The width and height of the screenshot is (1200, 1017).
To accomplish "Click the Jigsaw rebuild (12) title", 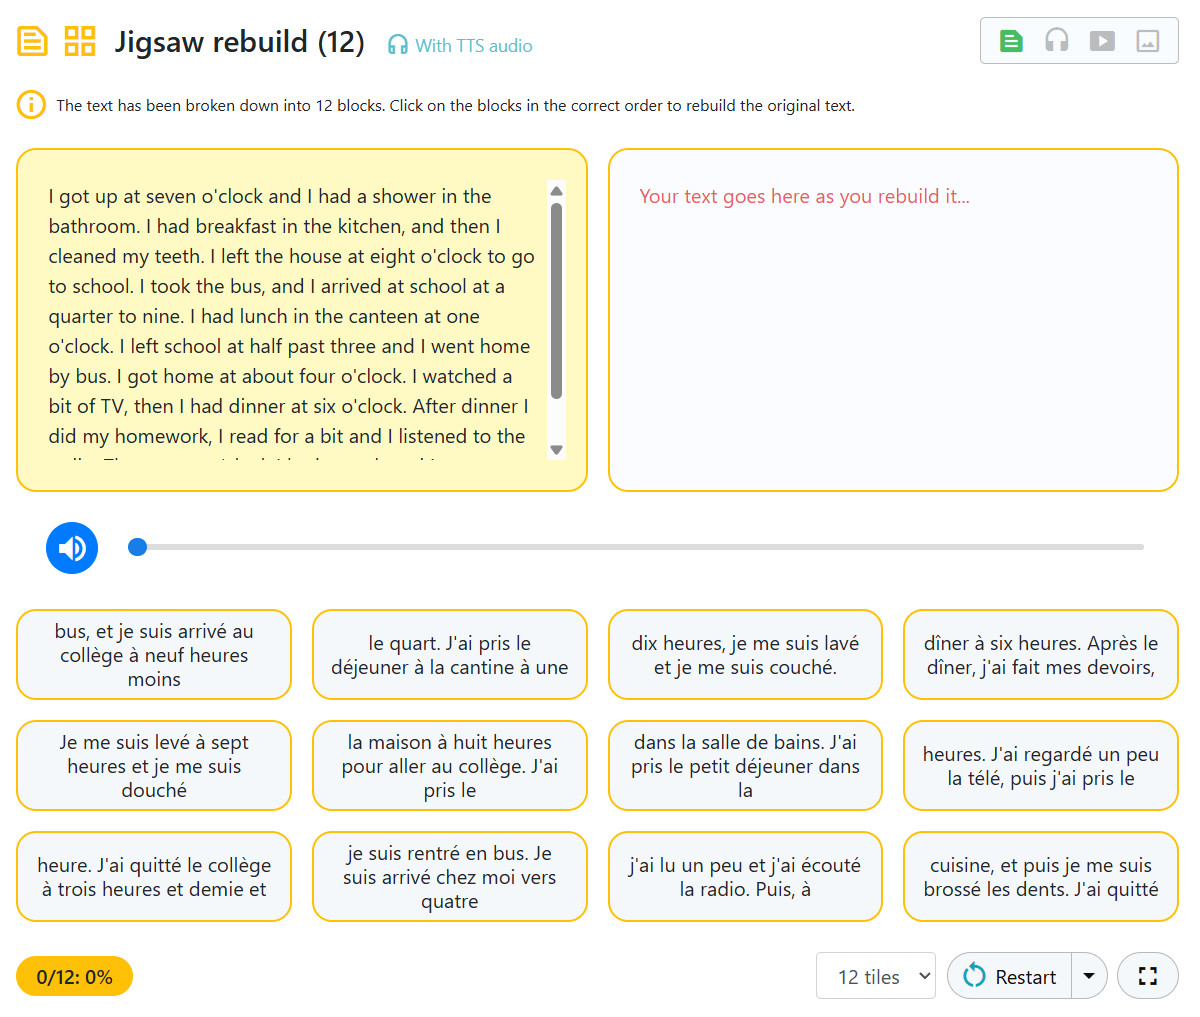I will pyautogui.click(x=239, y=42).
